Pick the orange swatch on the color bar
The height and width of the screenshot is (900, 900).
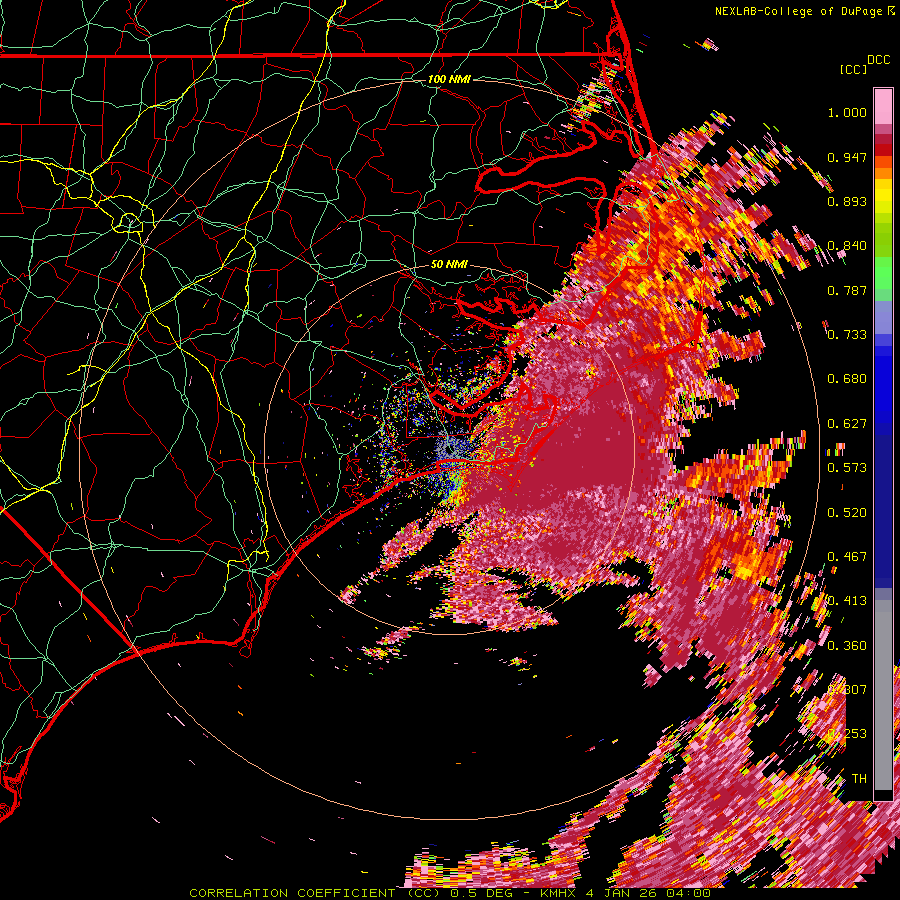pos(883,173)
